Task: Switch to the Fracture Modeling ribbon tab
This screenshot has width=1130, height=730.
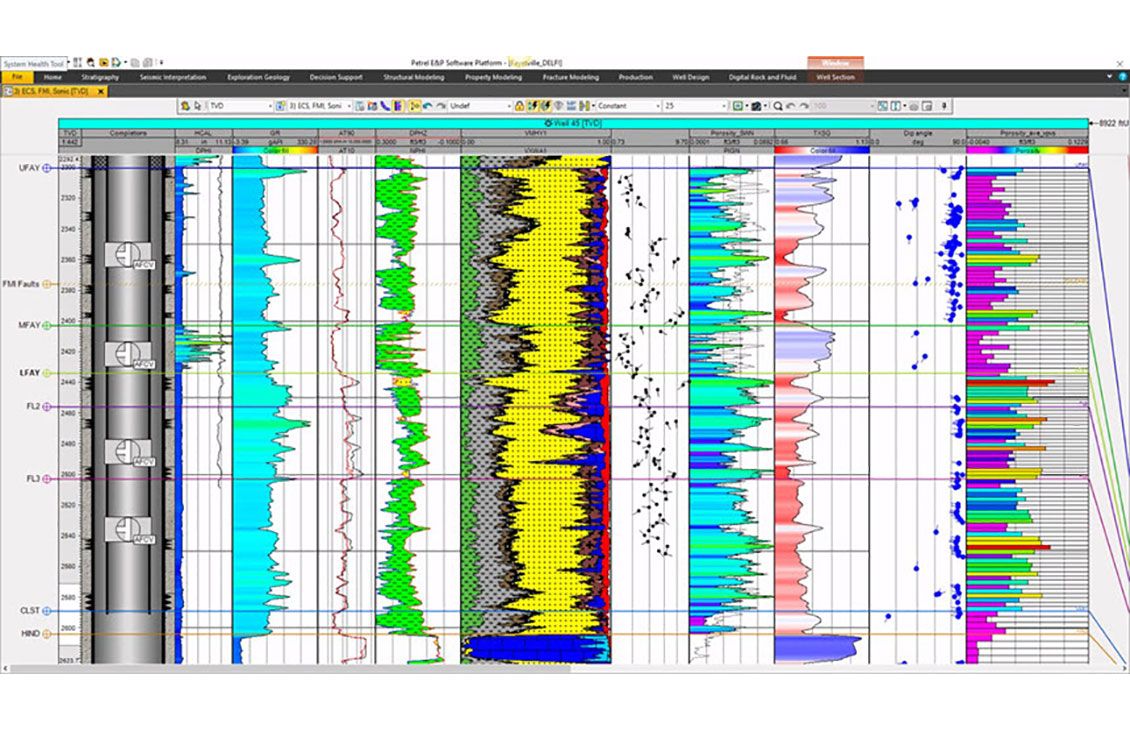Action: click(570, 77)
